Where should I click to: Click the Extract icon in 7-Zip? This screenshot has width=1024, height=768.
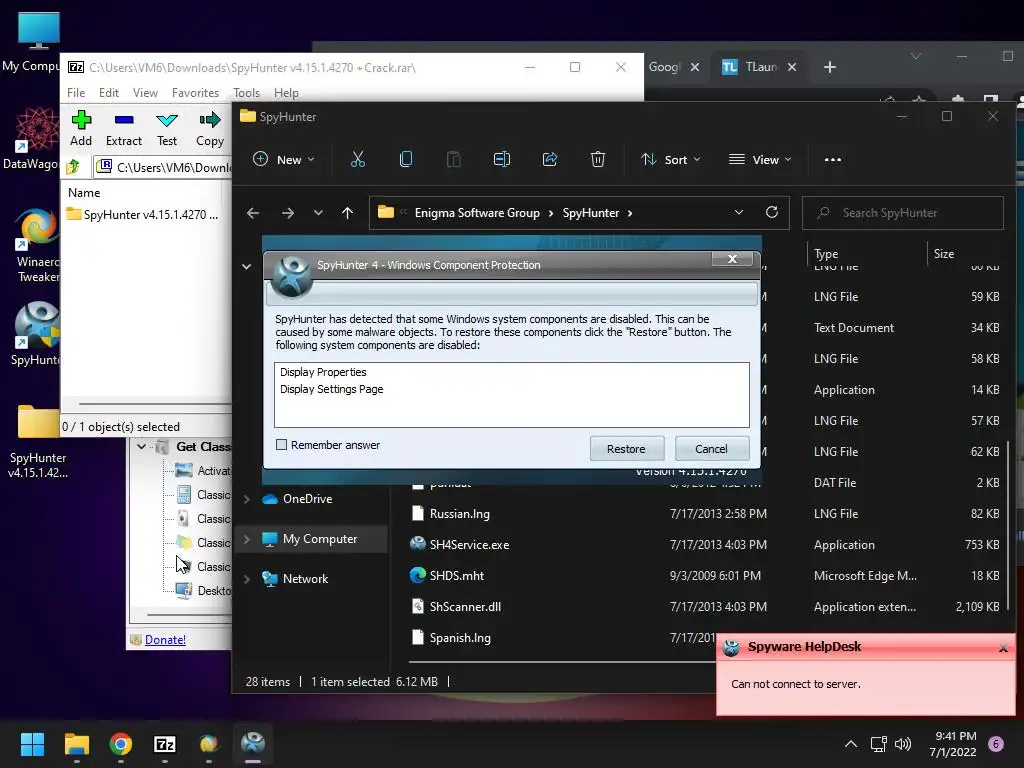pos(124,120)
